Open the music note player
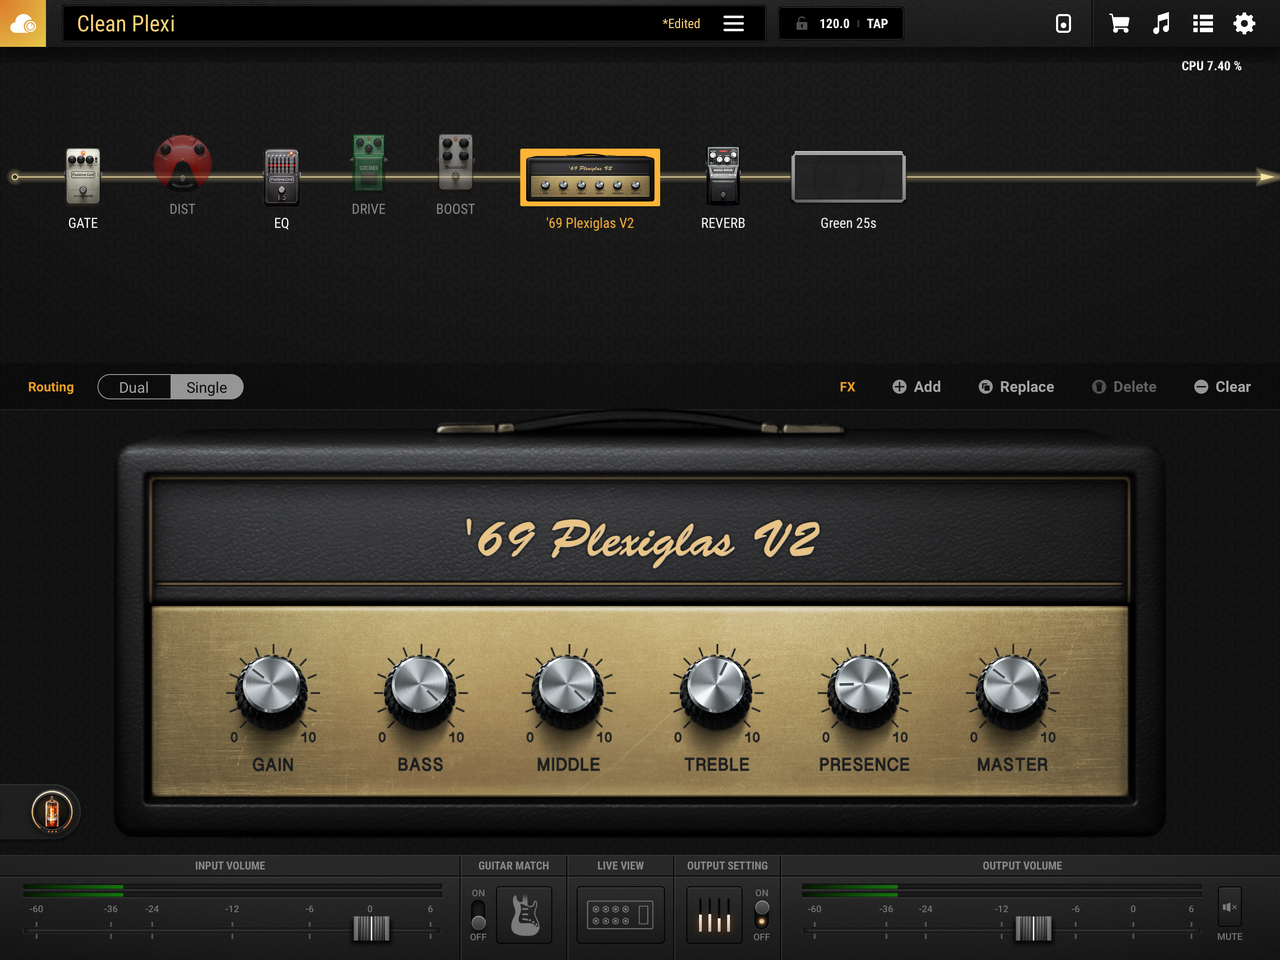 coord(1161,23)
